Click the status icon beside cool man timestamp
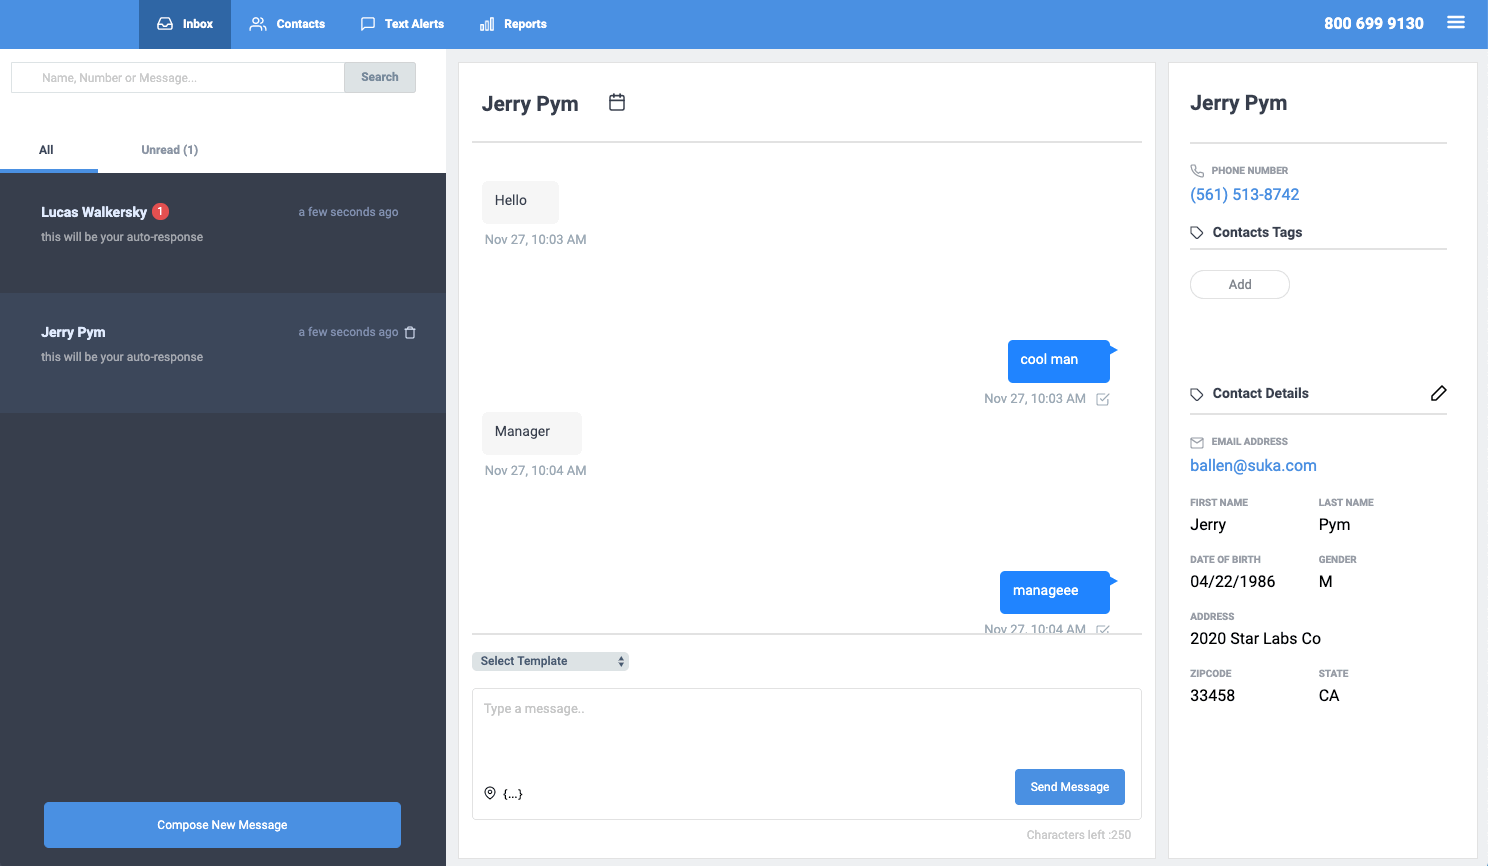Screen dimensions: 1488x866 [1103, 399]
